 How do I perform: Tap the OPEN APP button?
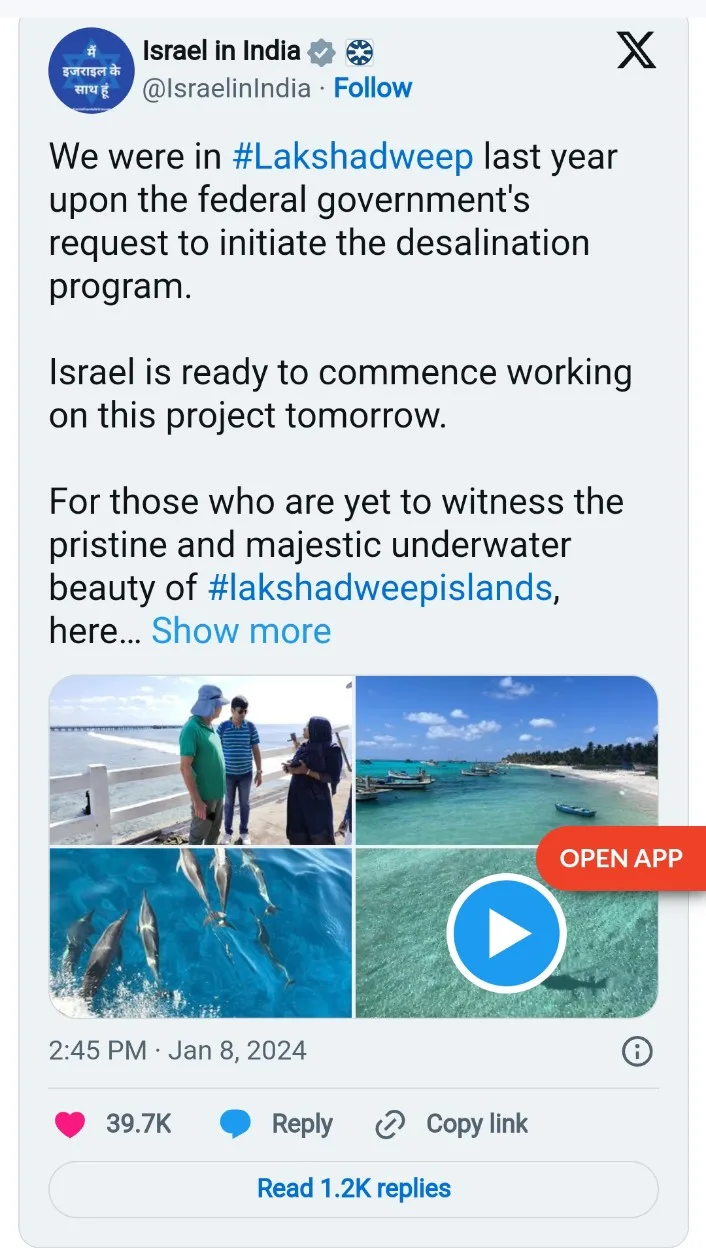(x=621, y=858)
